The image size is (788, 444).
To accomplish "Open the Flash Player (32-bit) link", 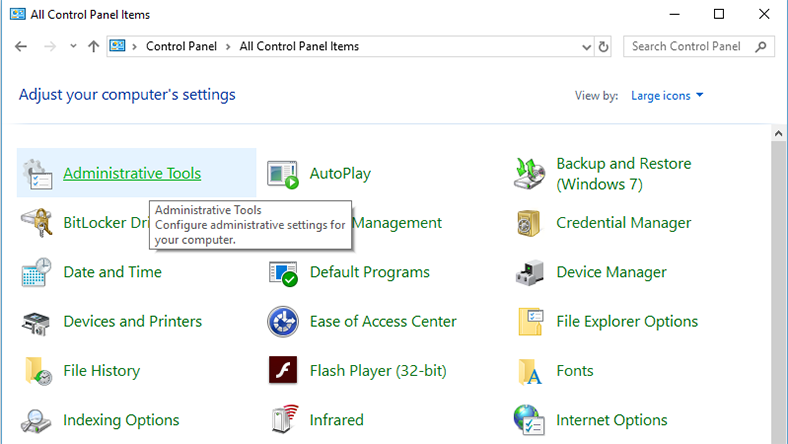I will [x=378, y=371].
